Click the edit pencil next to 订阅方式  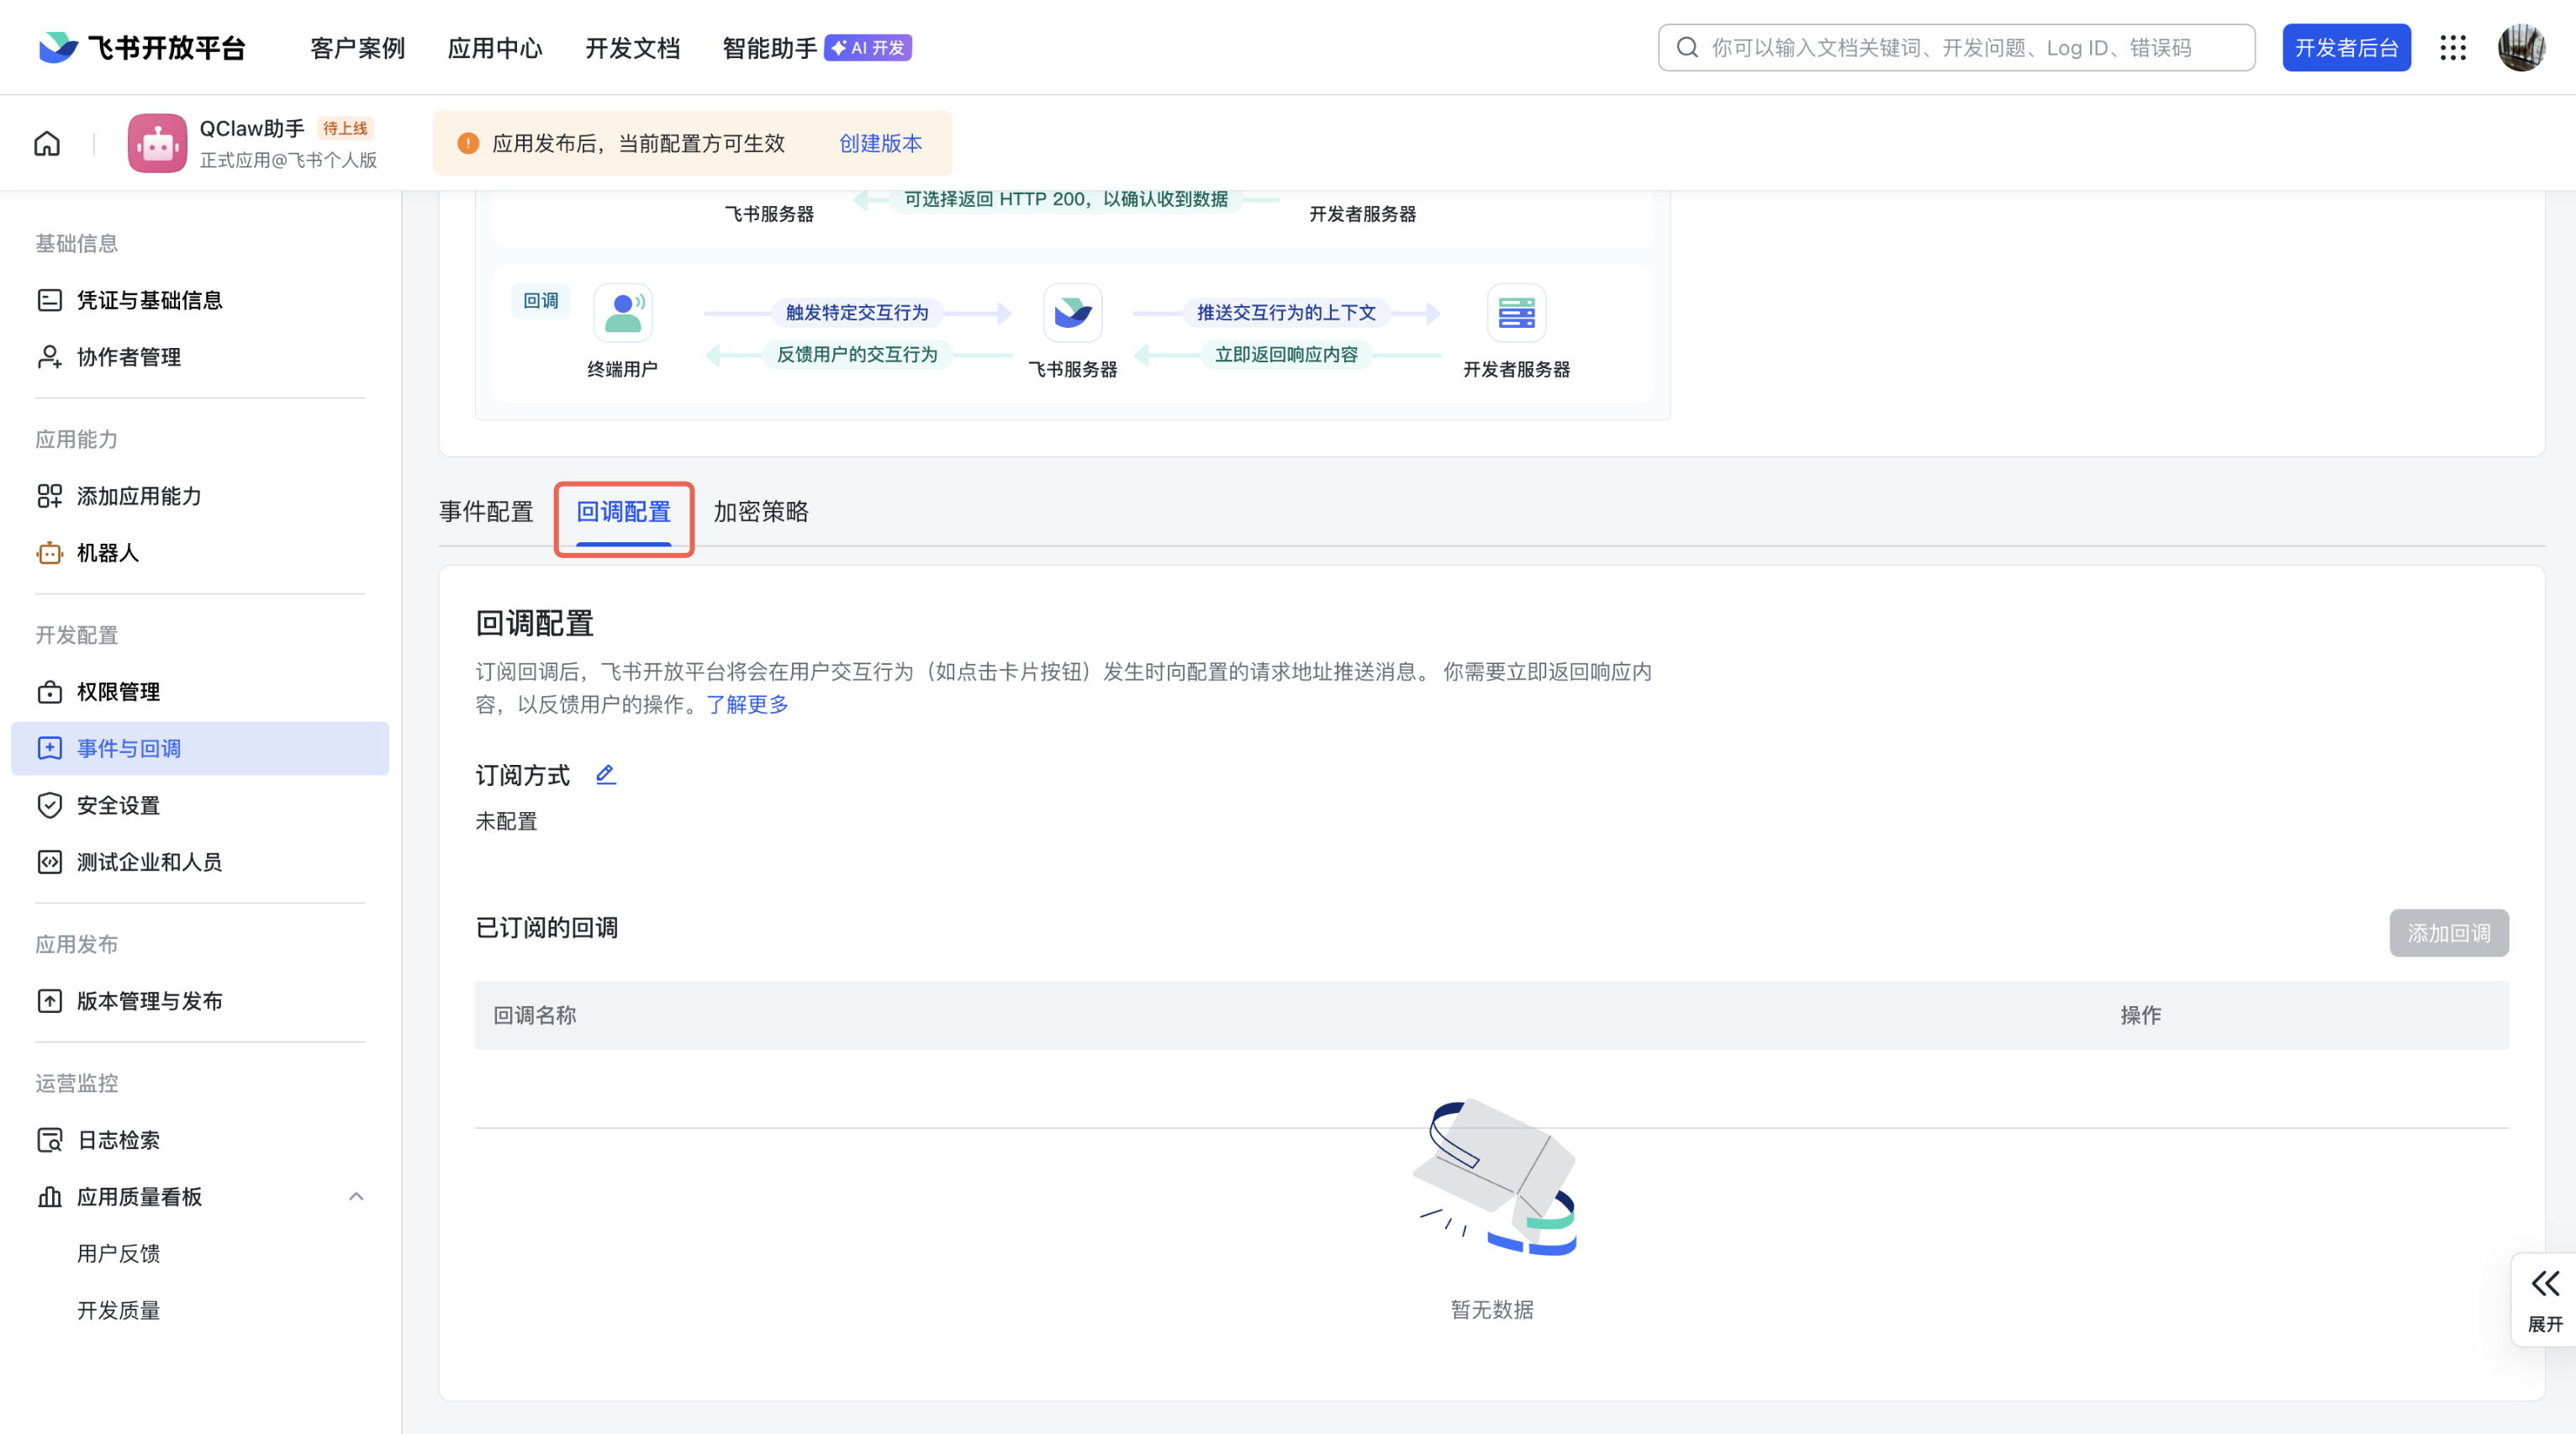[605, 774]
